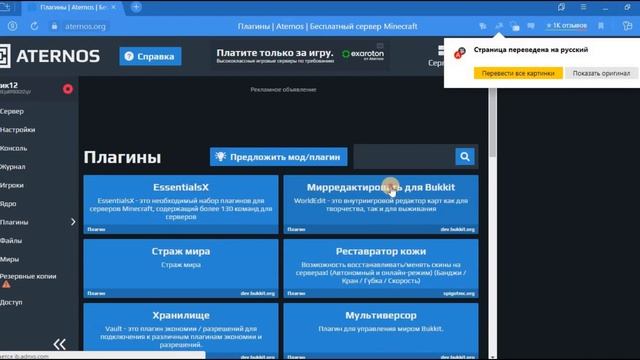Click the warning icon under Резервные копии
The width and height of the screenshot is (640, 360).
tap(6, 284)
